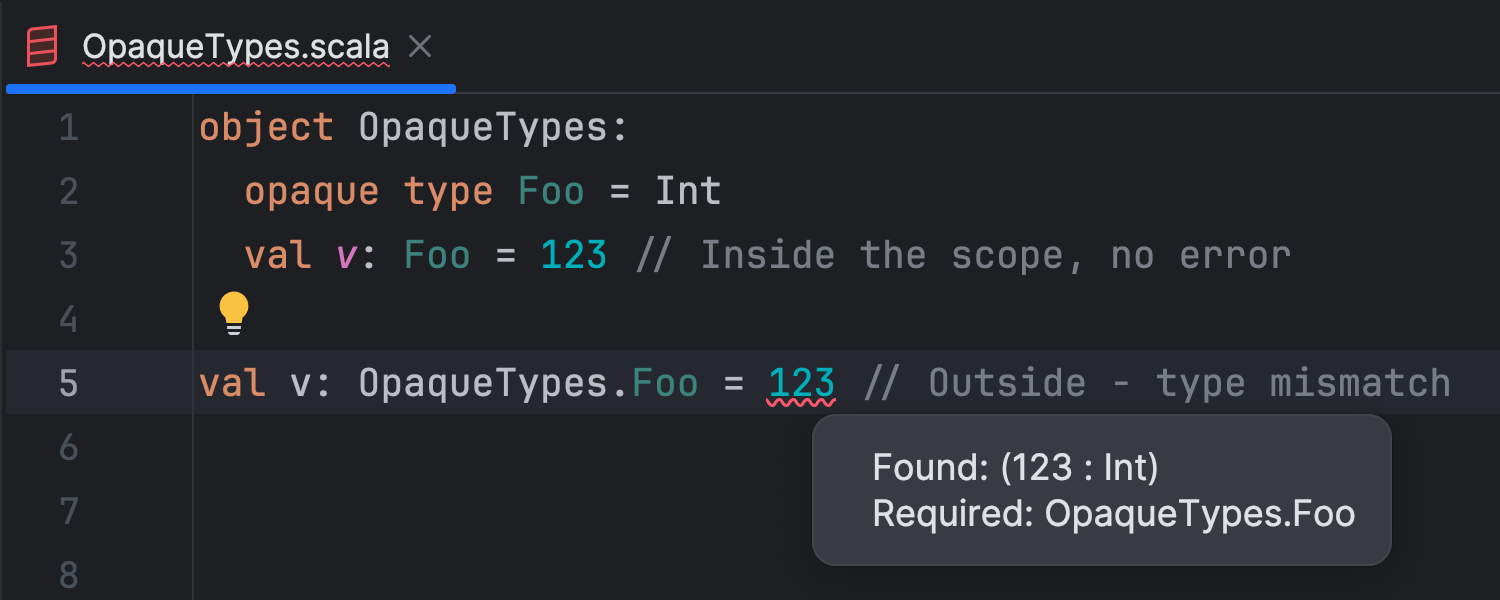The height and width of the screenshot is (600, 1500).
Task: Open the lightbulb quick-fix icon
Action: [233, 313]
